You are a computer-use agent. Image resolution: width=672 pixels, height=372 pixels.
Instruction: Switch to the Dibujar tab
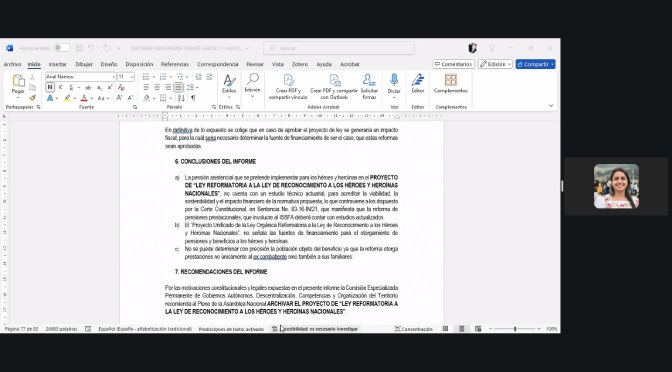coord(84,64)
